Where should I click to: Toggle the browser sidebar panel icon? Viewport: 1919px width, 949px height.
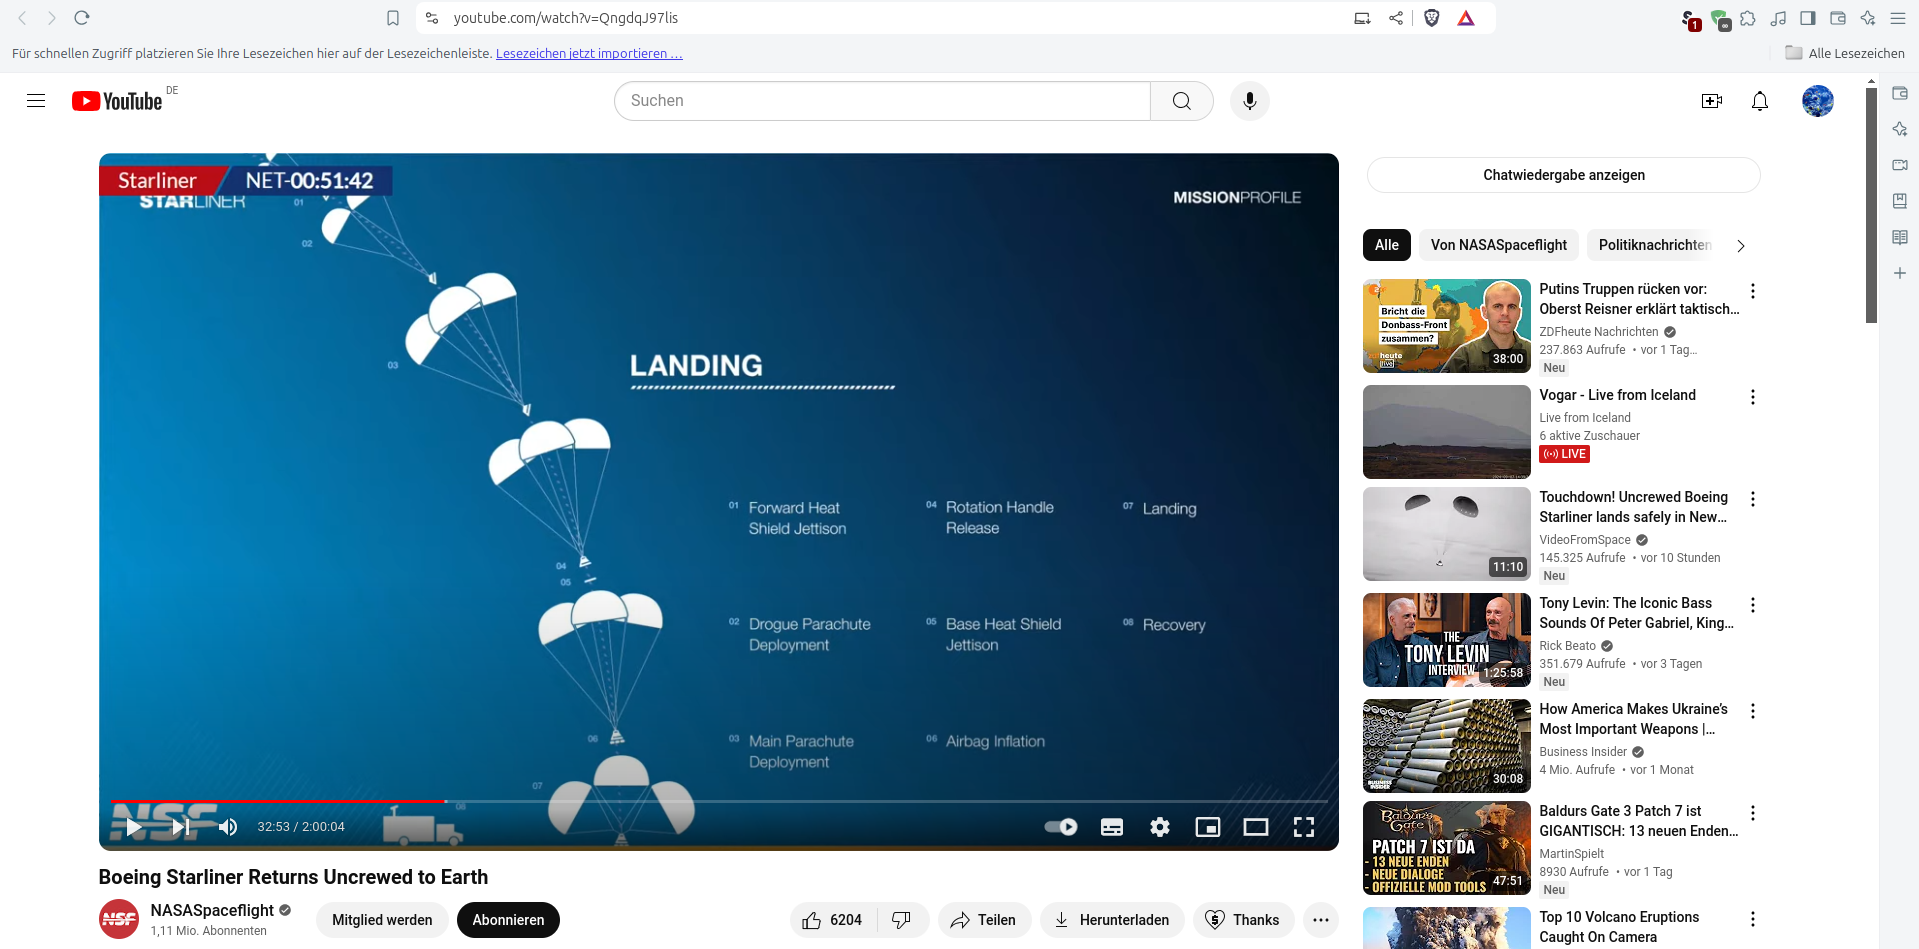1808,18
